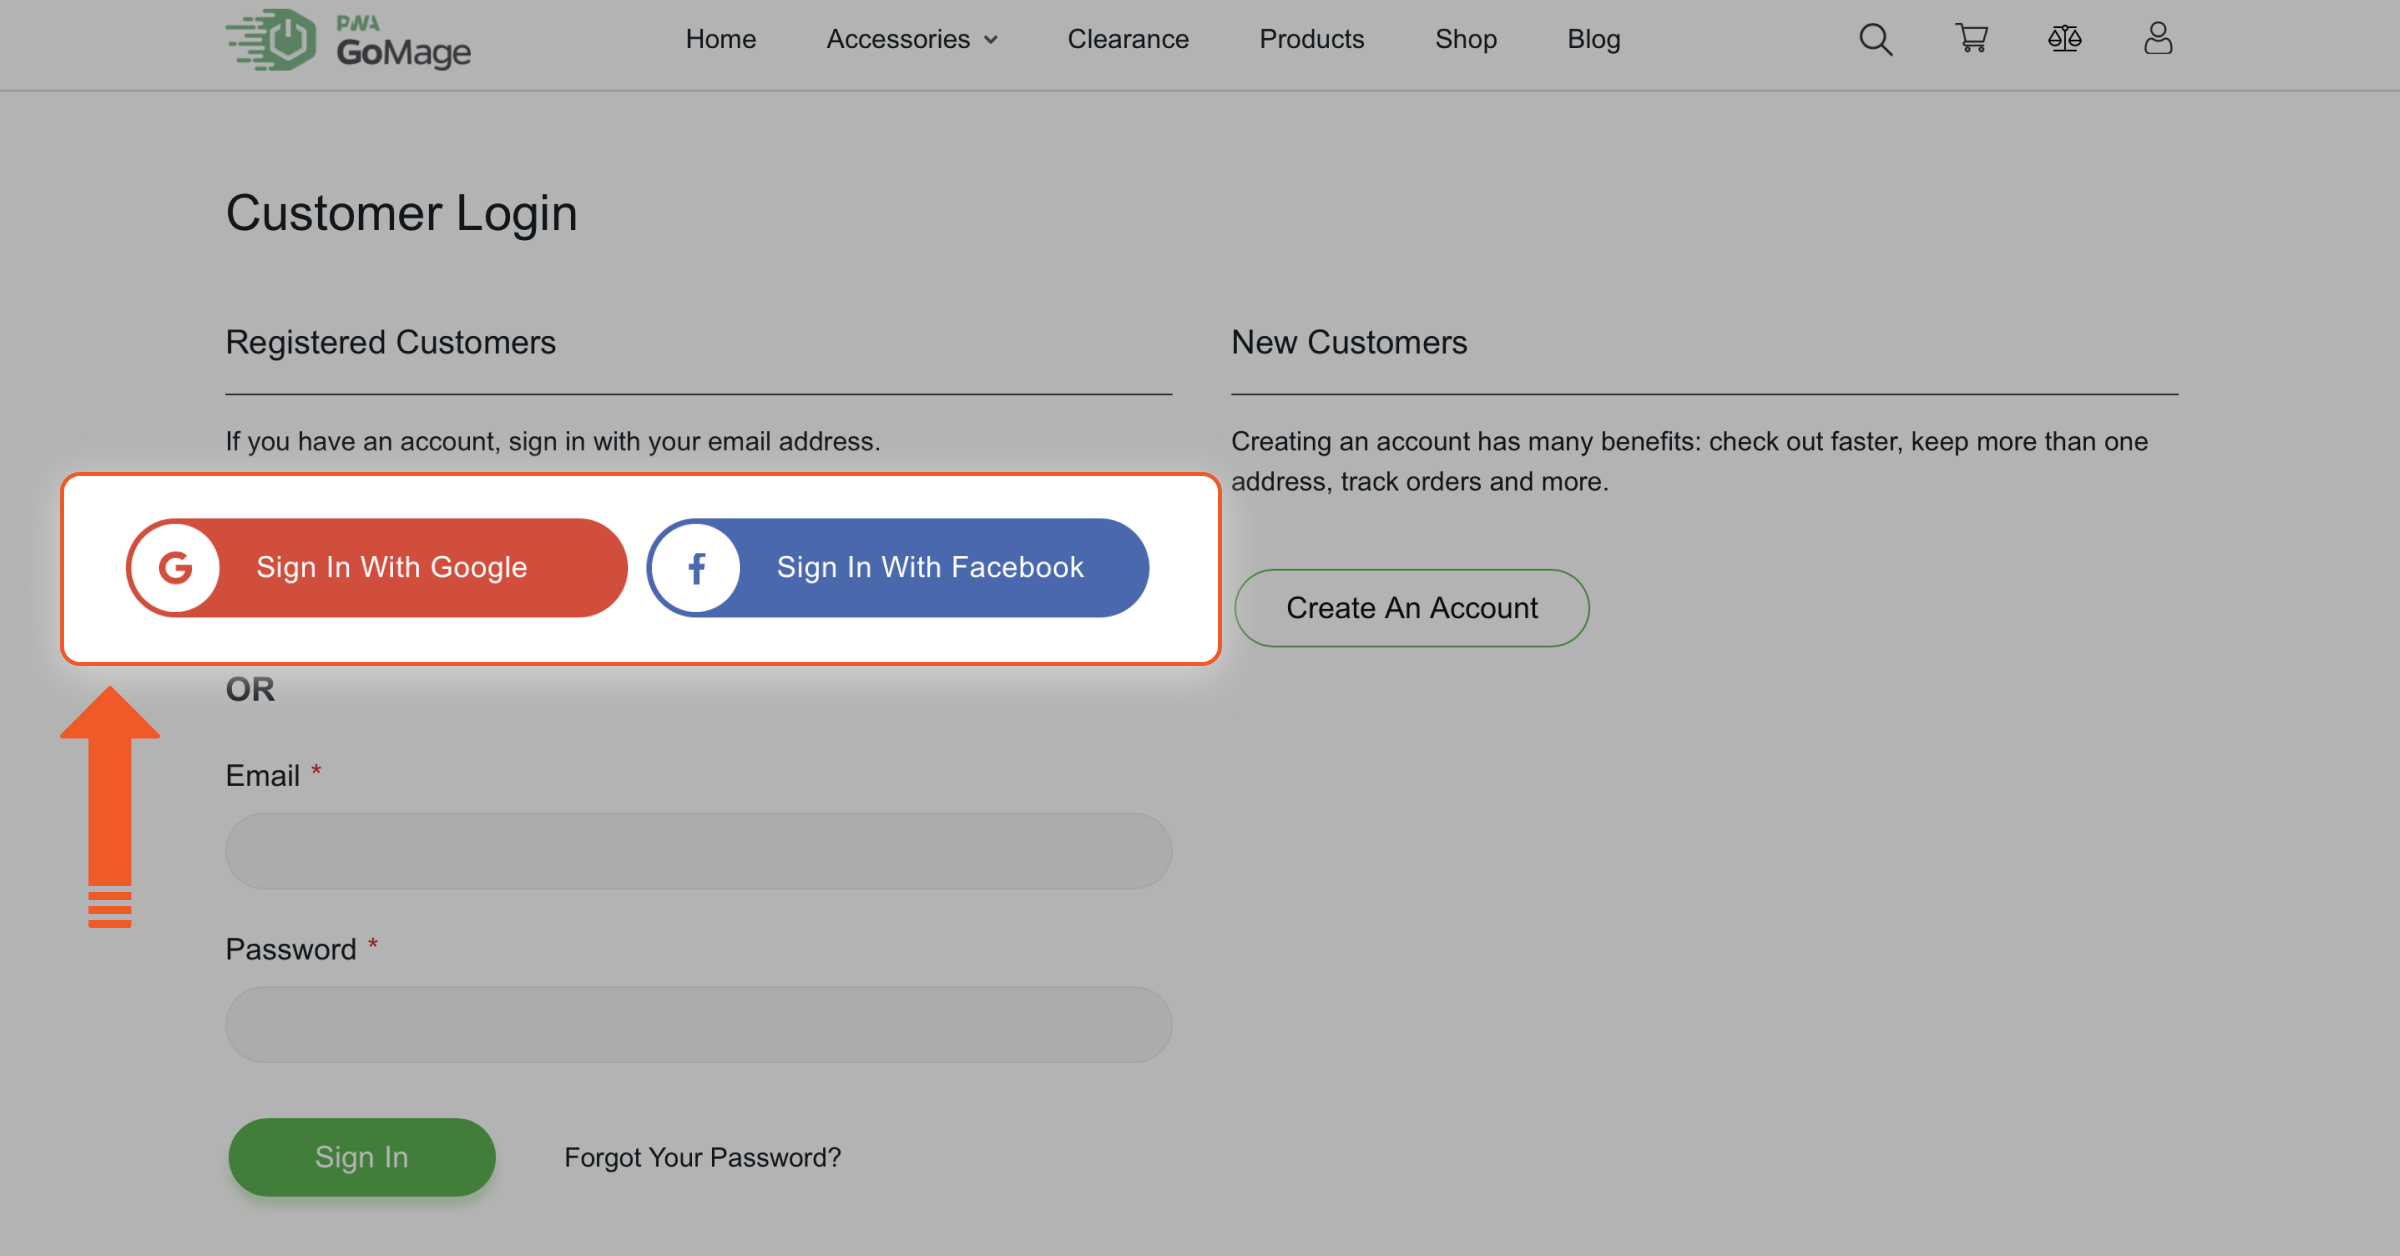Click the Registered Customers heading
The height and width of the screenshot is (1256, 2400).
[390, 342]
